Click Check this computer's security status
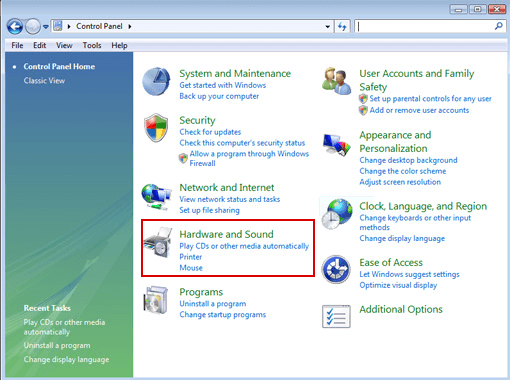This screenshot has height=380, width=510. (x=242, y=143)
